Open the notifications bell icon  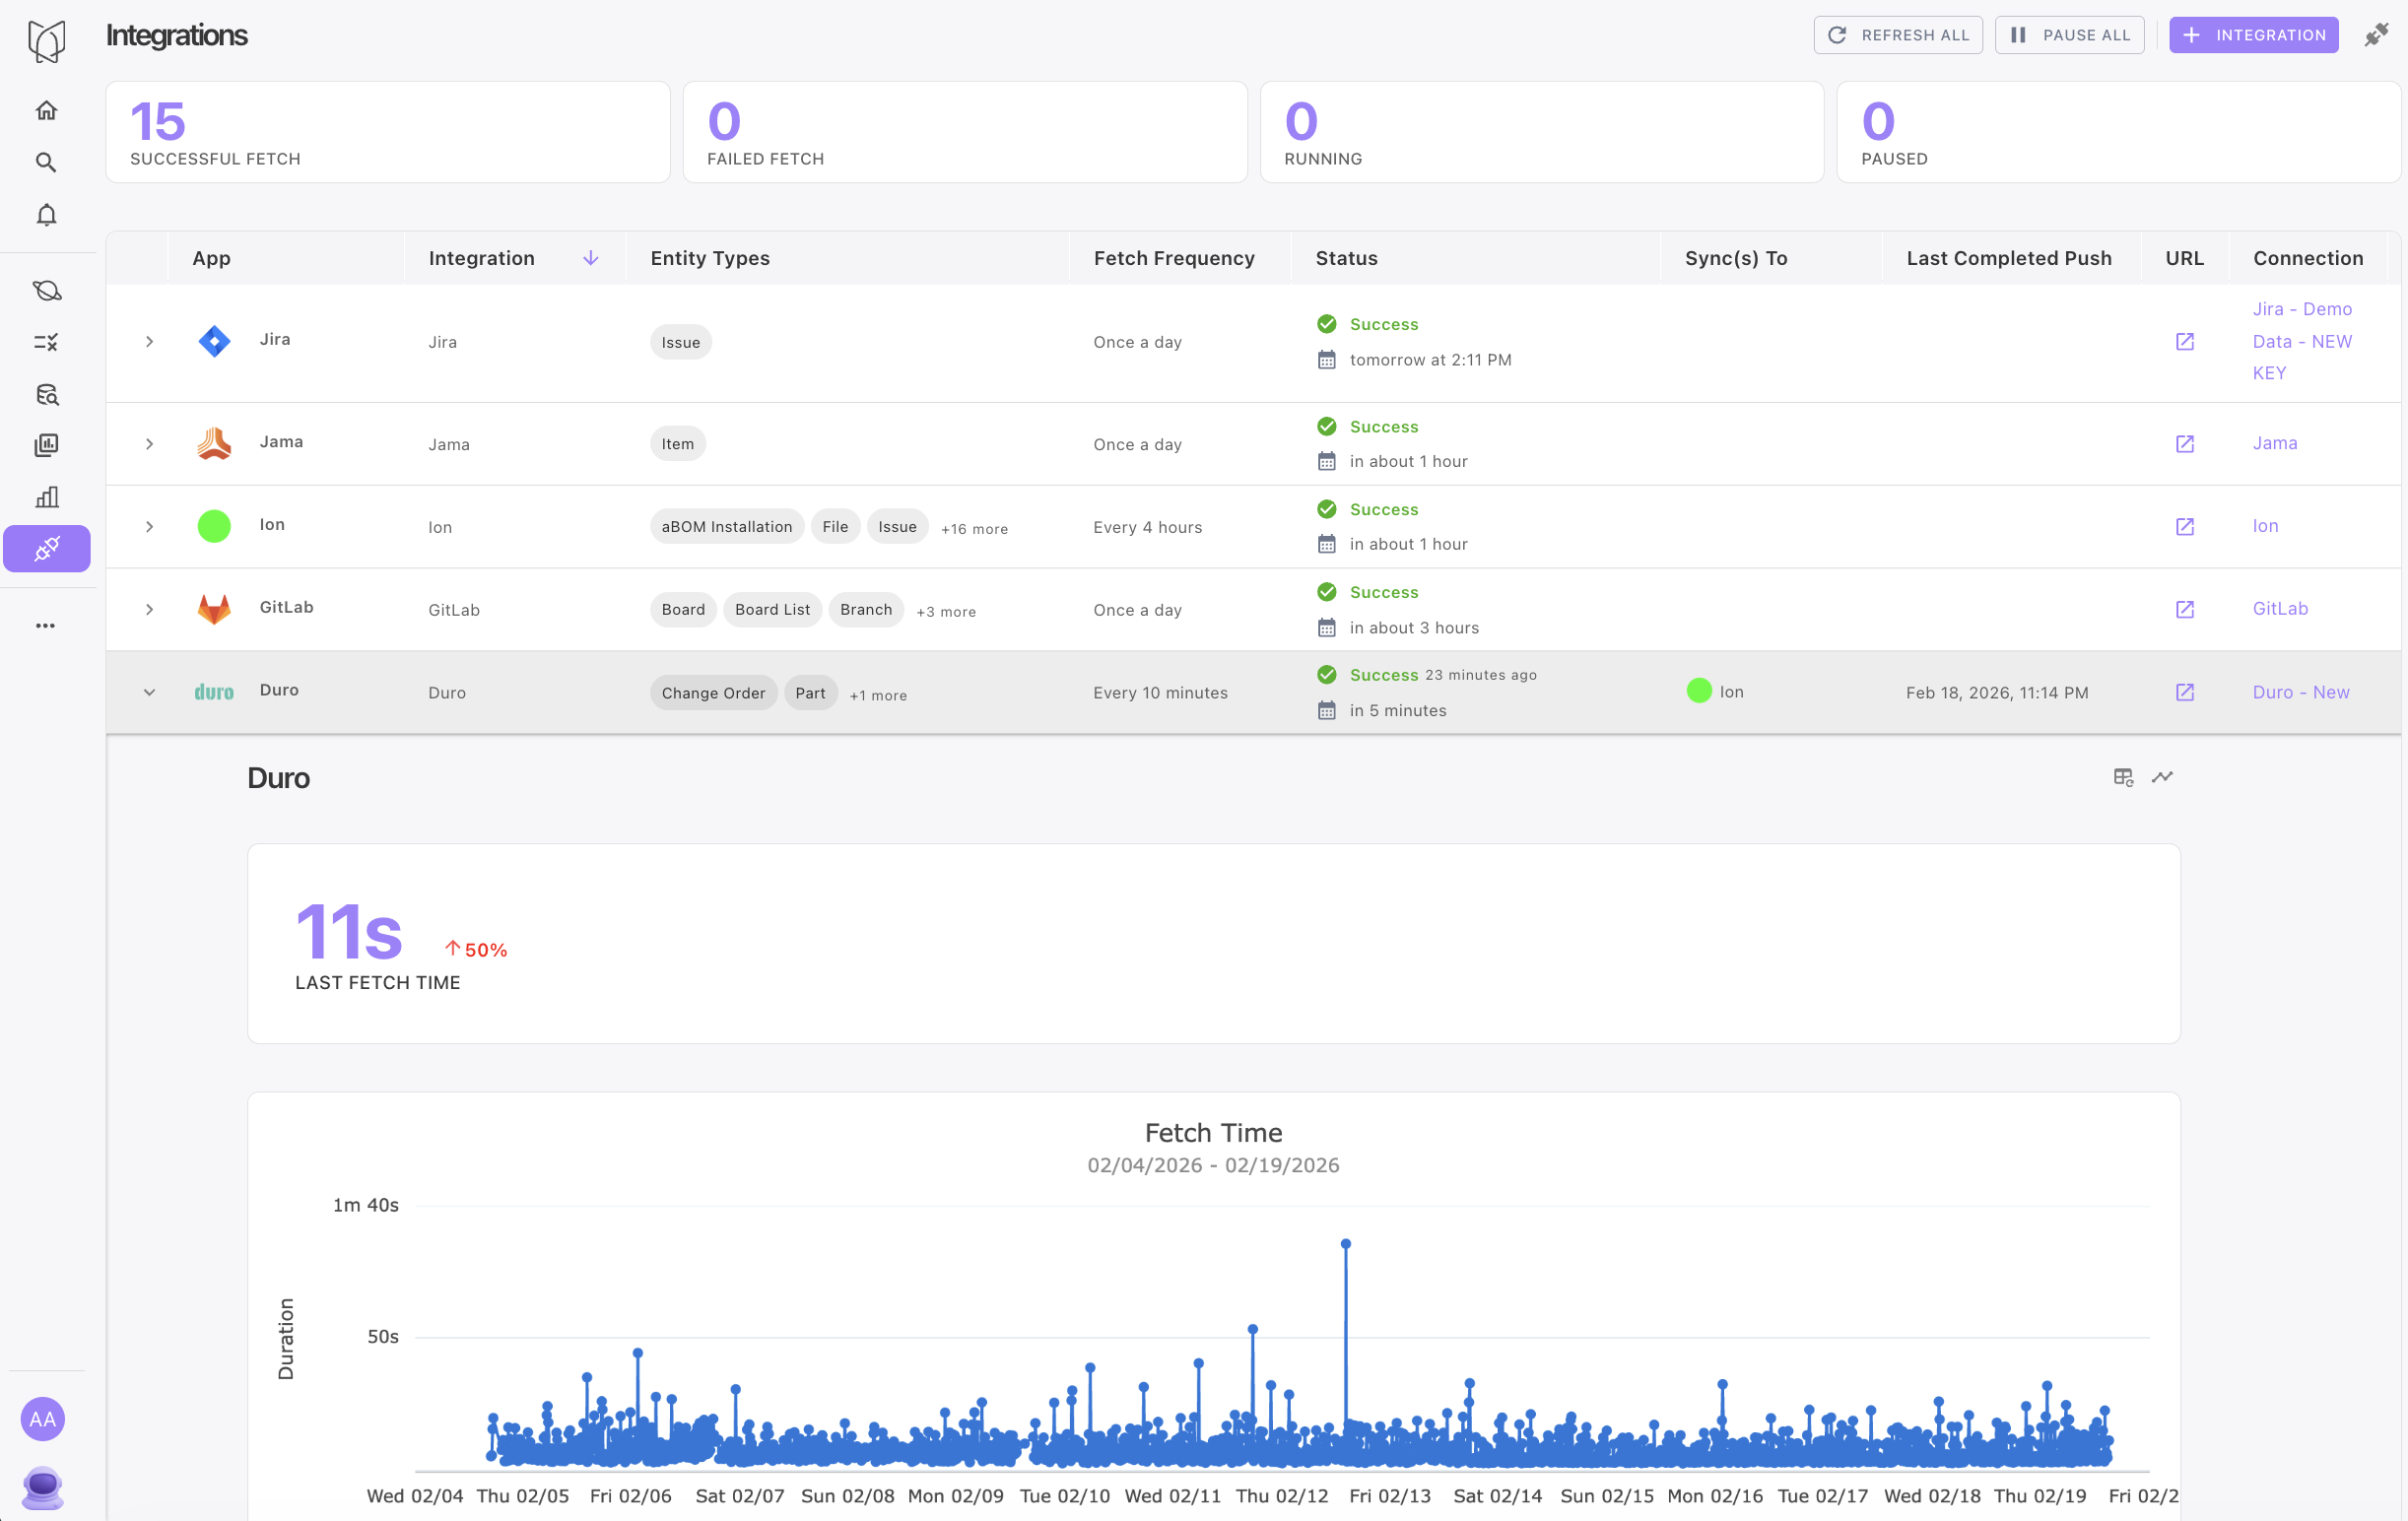[x=46, y=215]
